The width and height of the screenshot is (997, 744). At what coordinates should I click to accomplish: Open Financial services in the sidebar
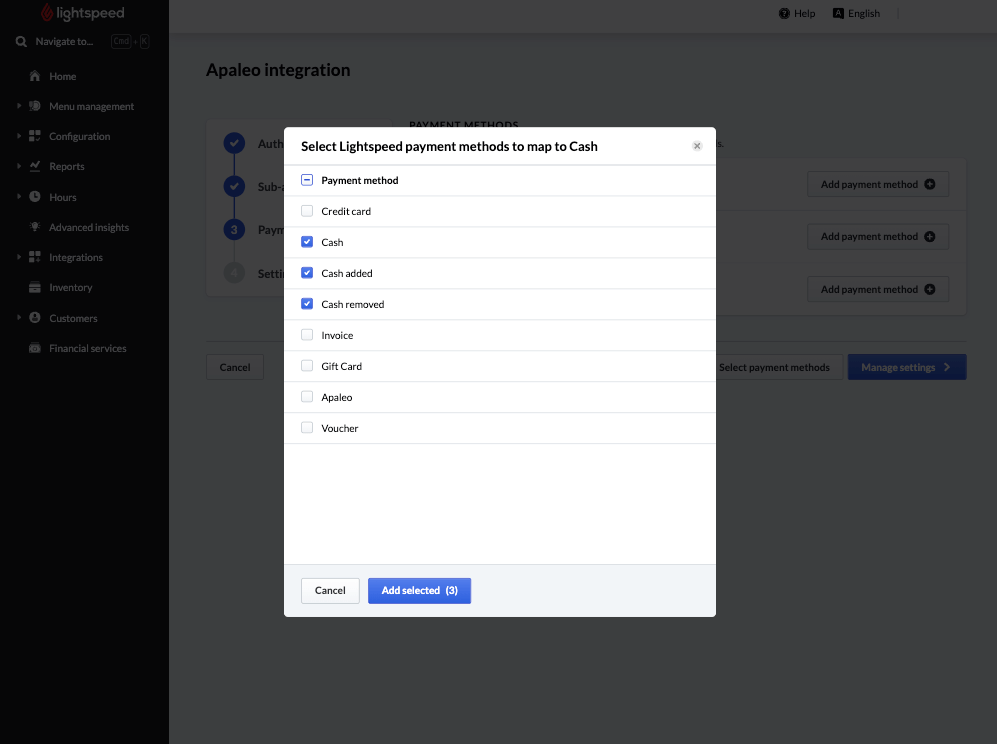coord(88,348)
